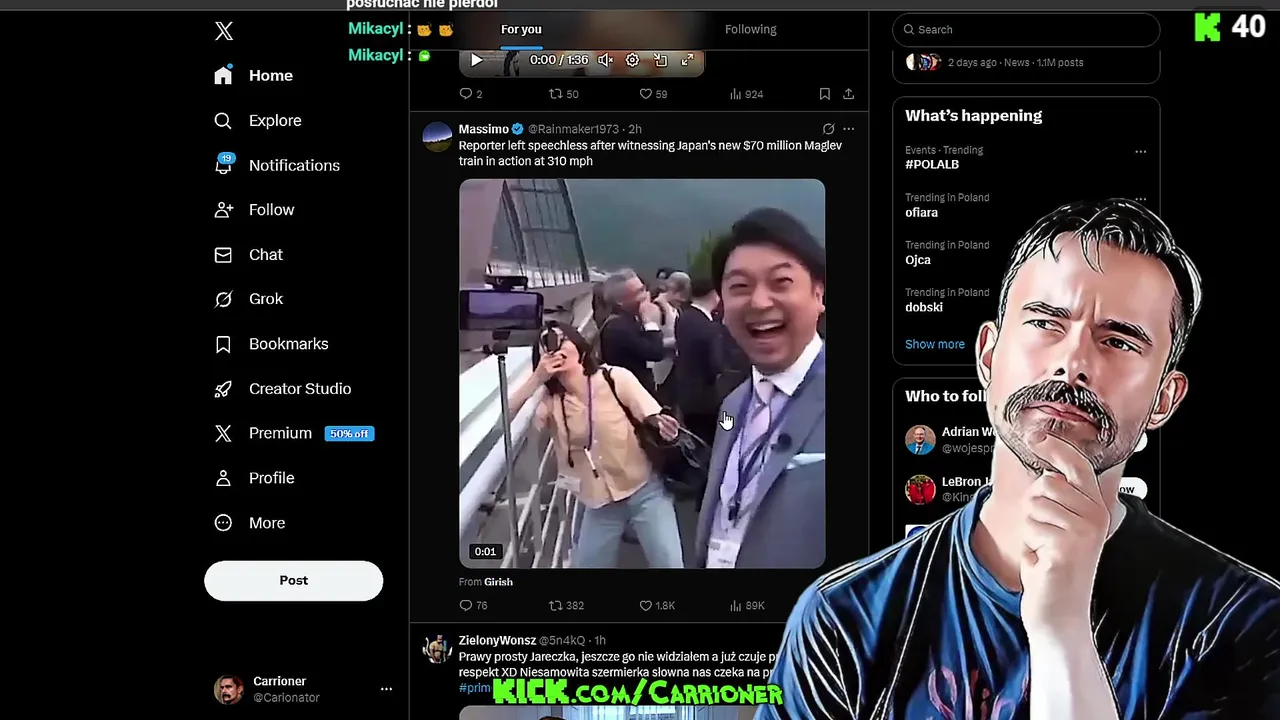Switch to the Following tab

pyautogui.click(x=750, y=30)
